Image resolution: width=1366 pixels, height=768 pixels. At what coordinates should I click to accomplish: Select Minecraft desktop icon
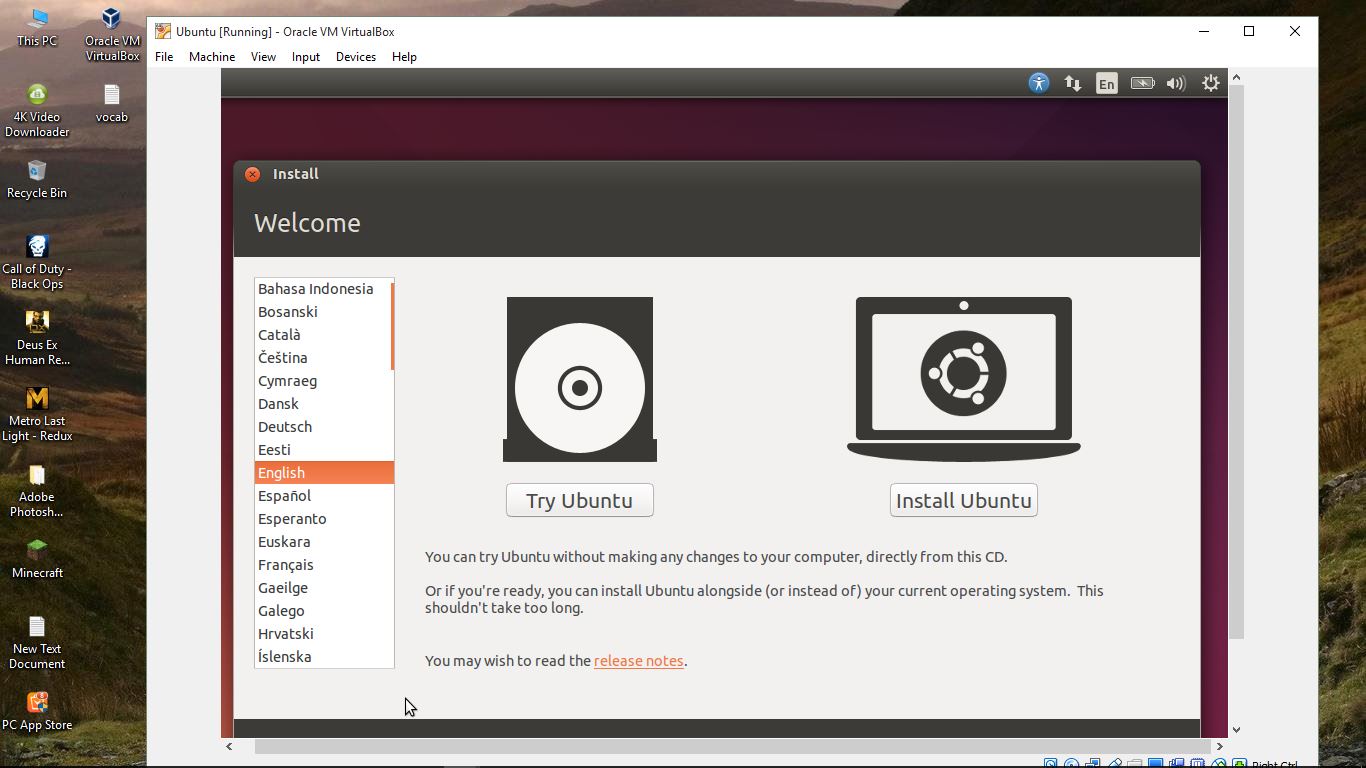pyautogui.click(x=37, y=559)
